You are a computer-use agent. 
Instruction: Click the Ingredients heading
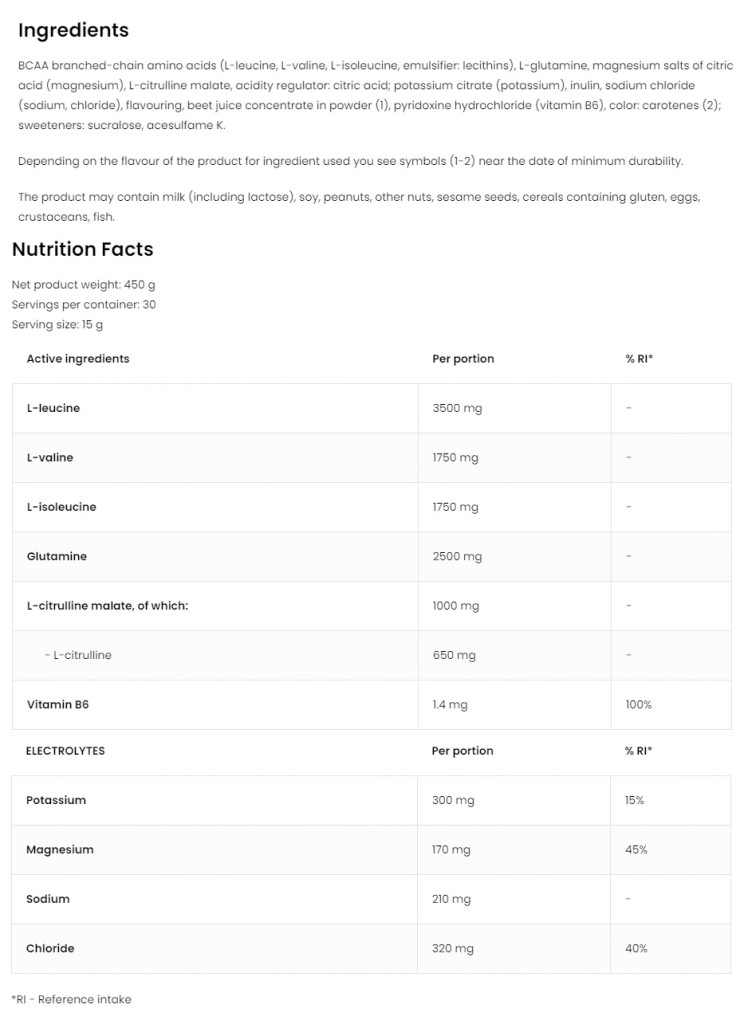[73, 31]
